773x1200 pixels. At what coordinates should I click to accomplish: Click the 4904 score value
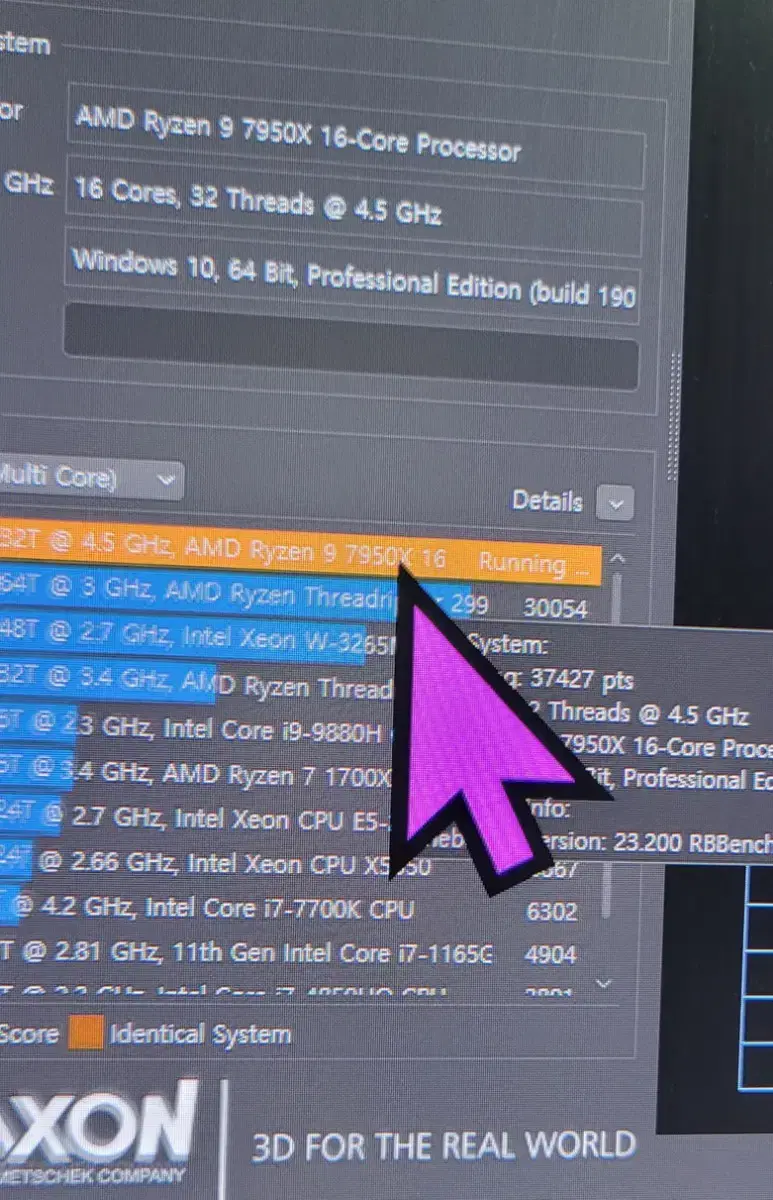[550, 955]
